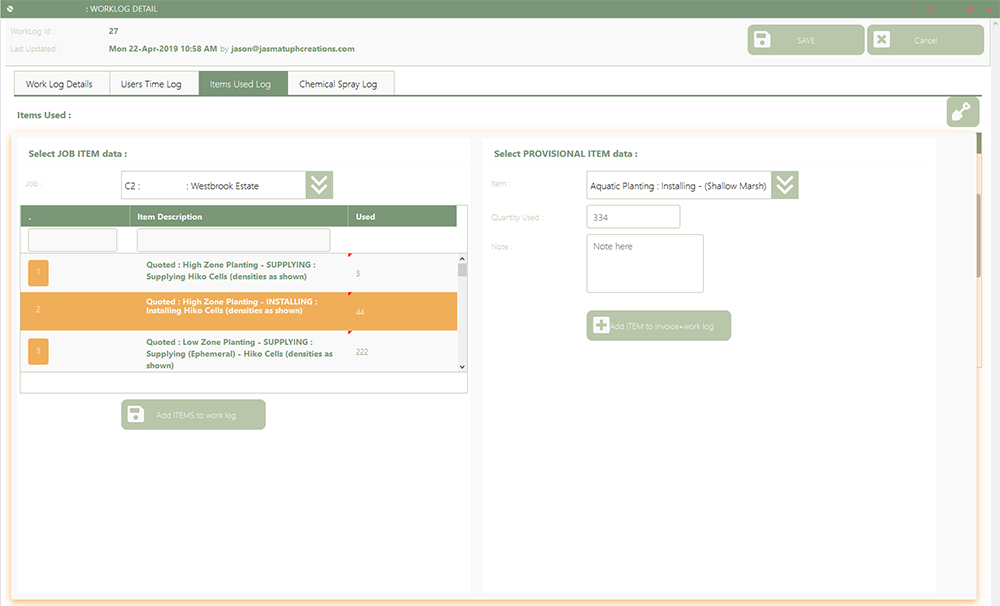1000x606 pixels.
Task: Click the SAVE button
Action: click(x=805, y=40)
